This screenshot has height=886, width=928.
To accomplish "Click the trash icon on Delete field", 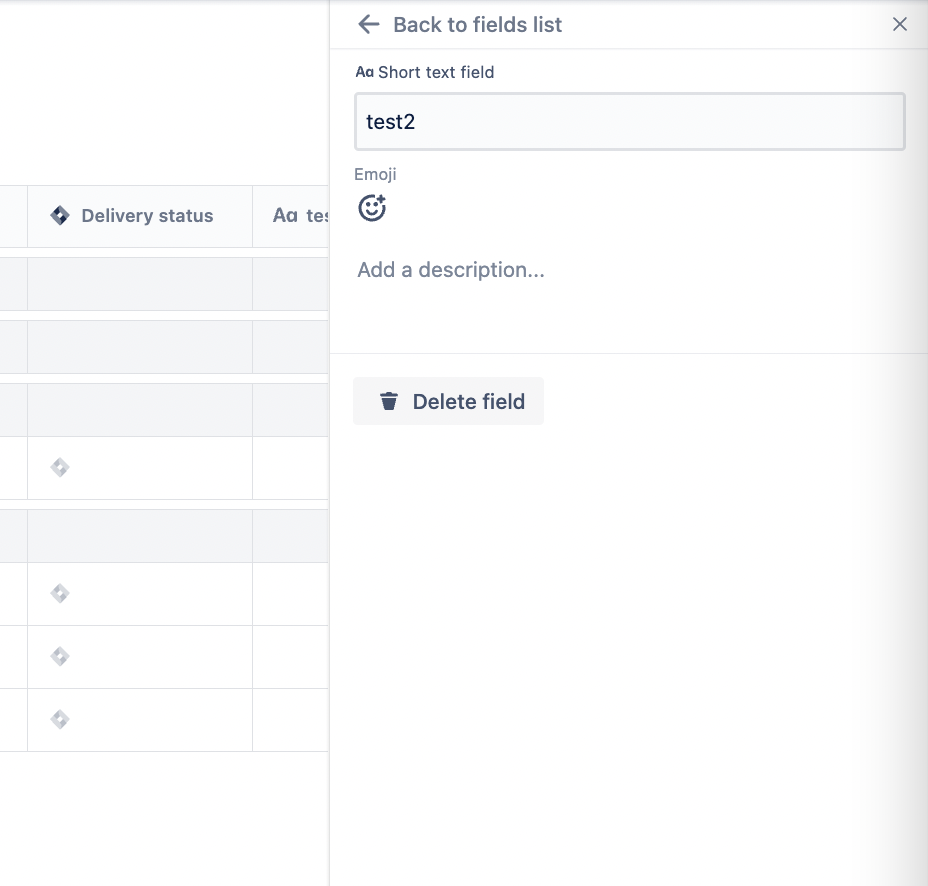I will point(388,401).
